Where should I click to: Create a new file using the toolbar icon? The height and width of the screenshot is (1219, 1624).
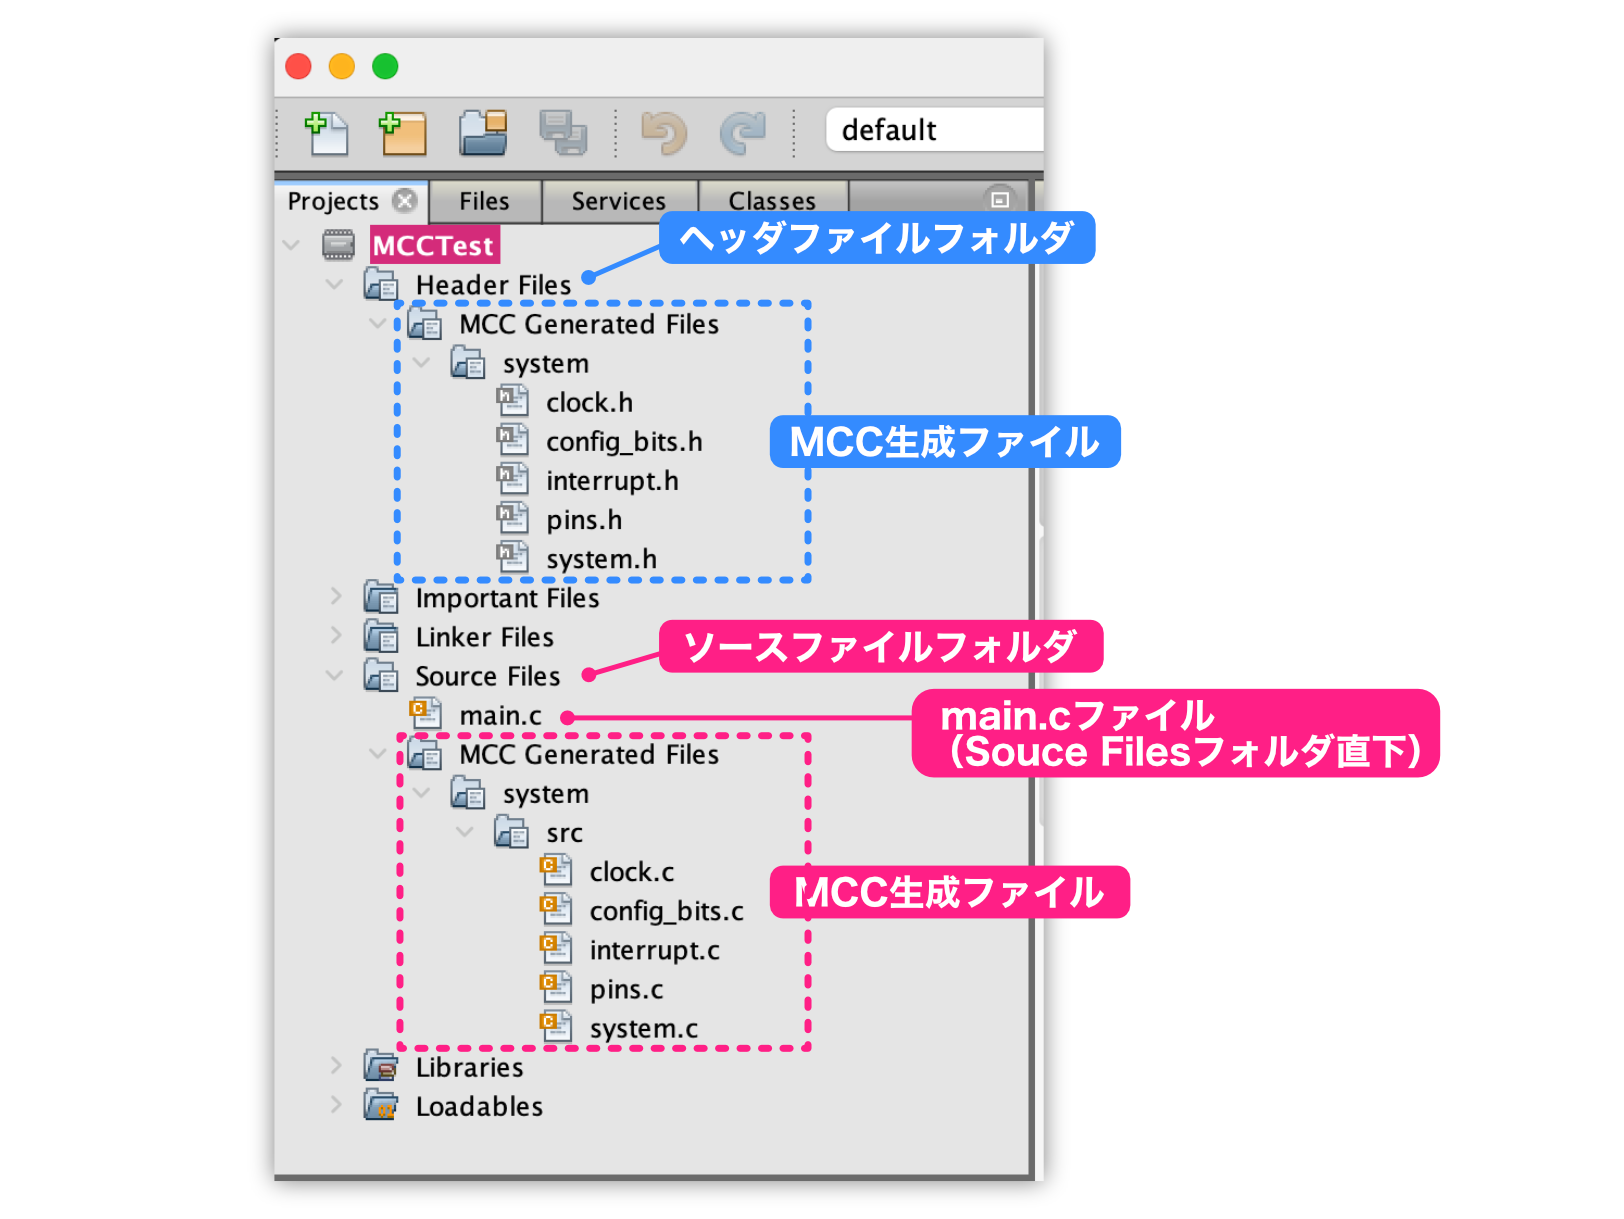pyautogui.click(x=327, y=133)
